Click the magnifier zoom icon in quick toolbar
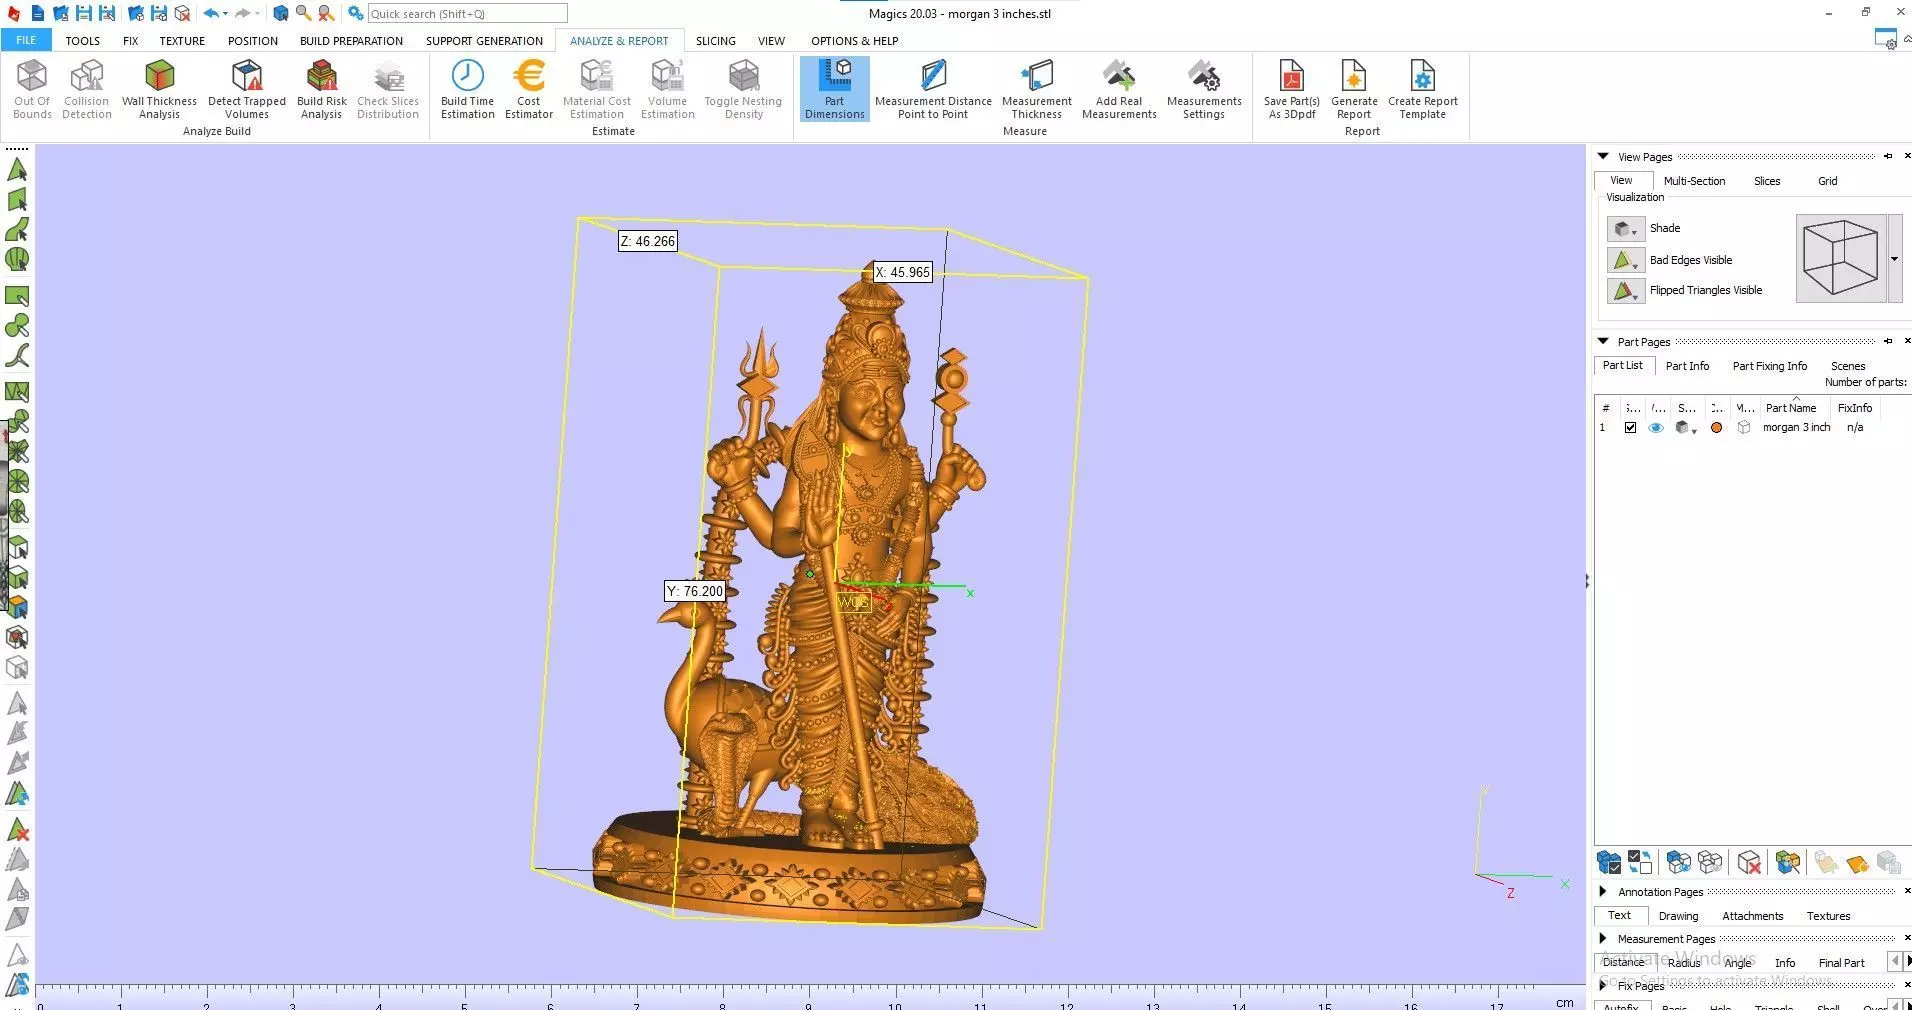Viewport: 1912px width, 1010px height. pyautogui.click(x=303, y=13)
